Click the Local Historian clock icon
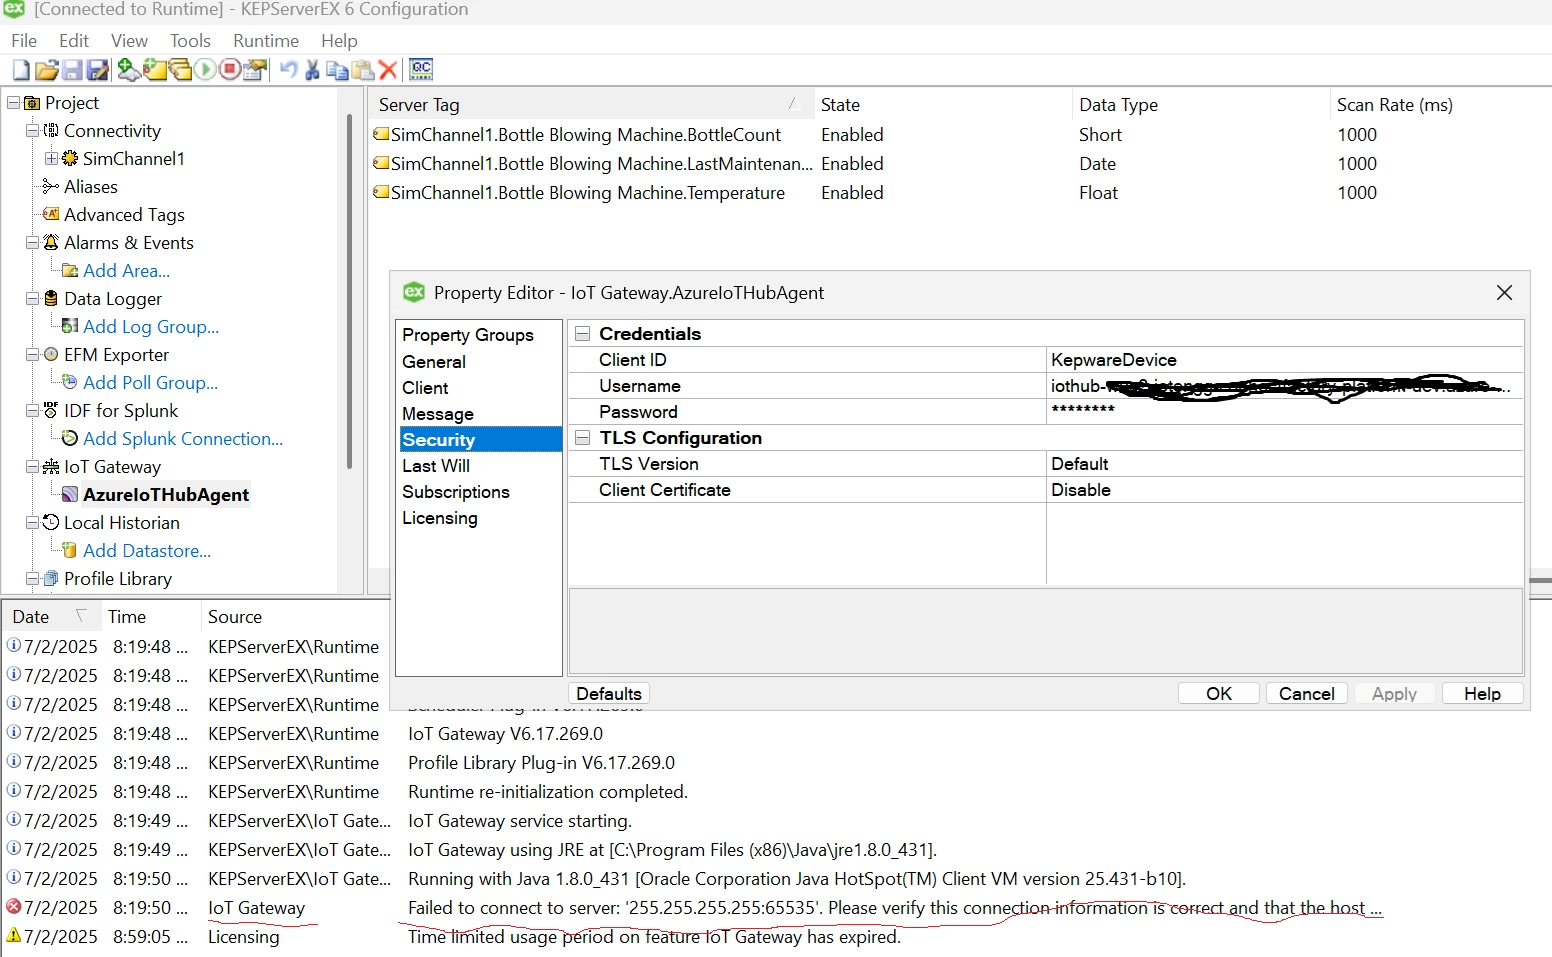1552x957 pixels. point(51,522)
